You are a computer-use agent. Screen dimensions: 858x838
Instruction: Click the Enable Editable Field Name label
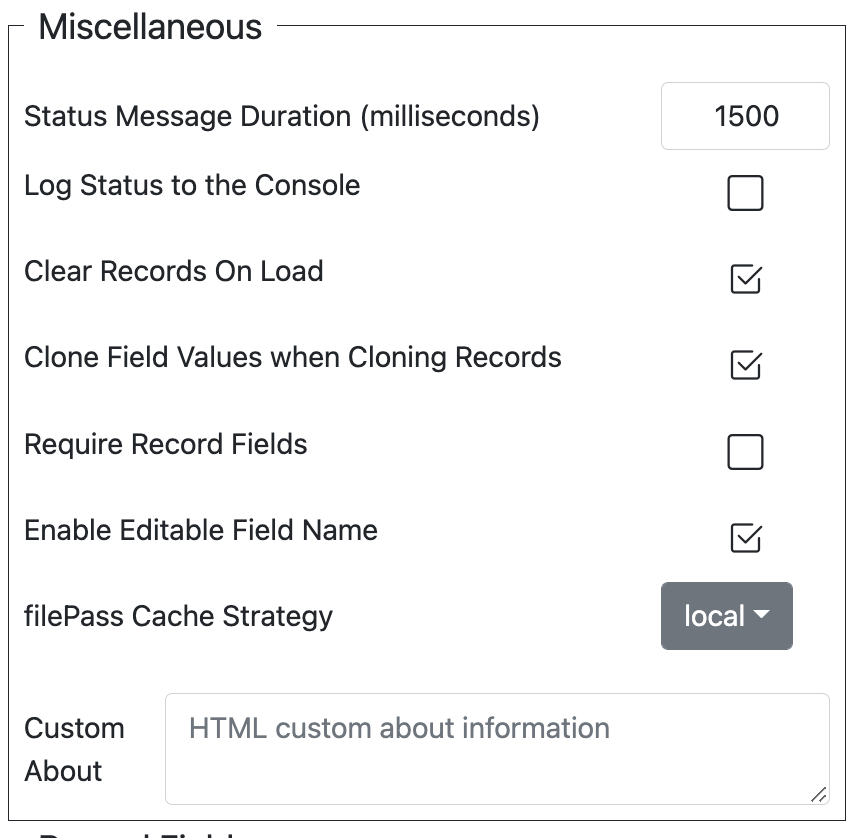pyautogui.click(x=201, y=530)
